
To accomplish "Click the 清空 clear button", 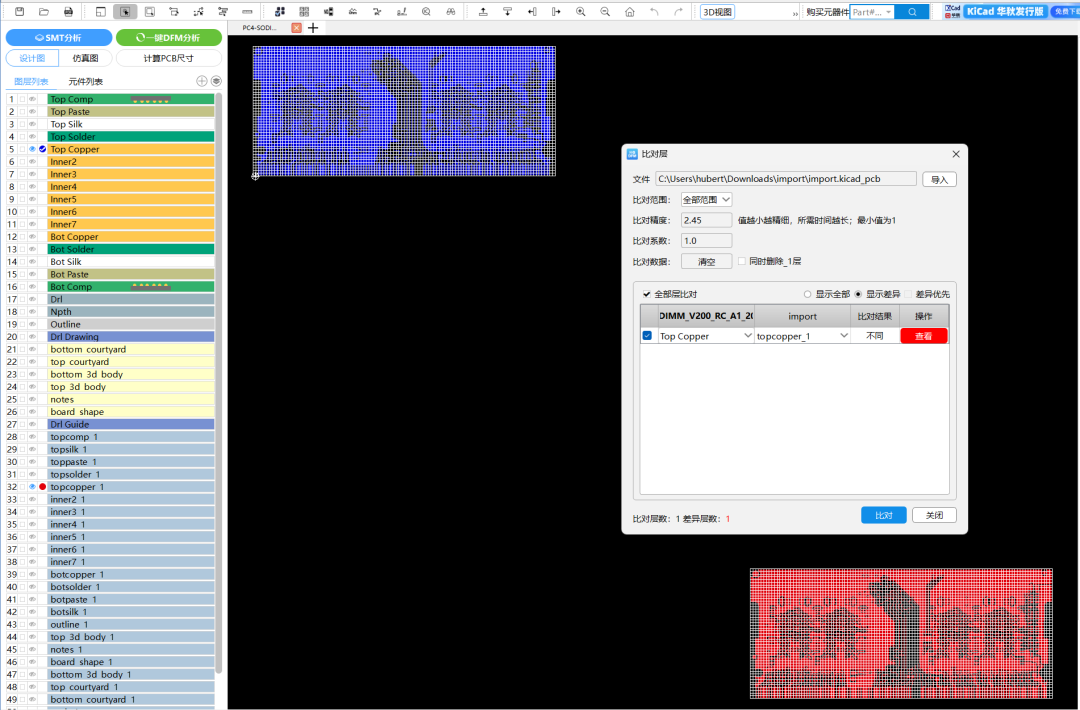I will [706, 262].
